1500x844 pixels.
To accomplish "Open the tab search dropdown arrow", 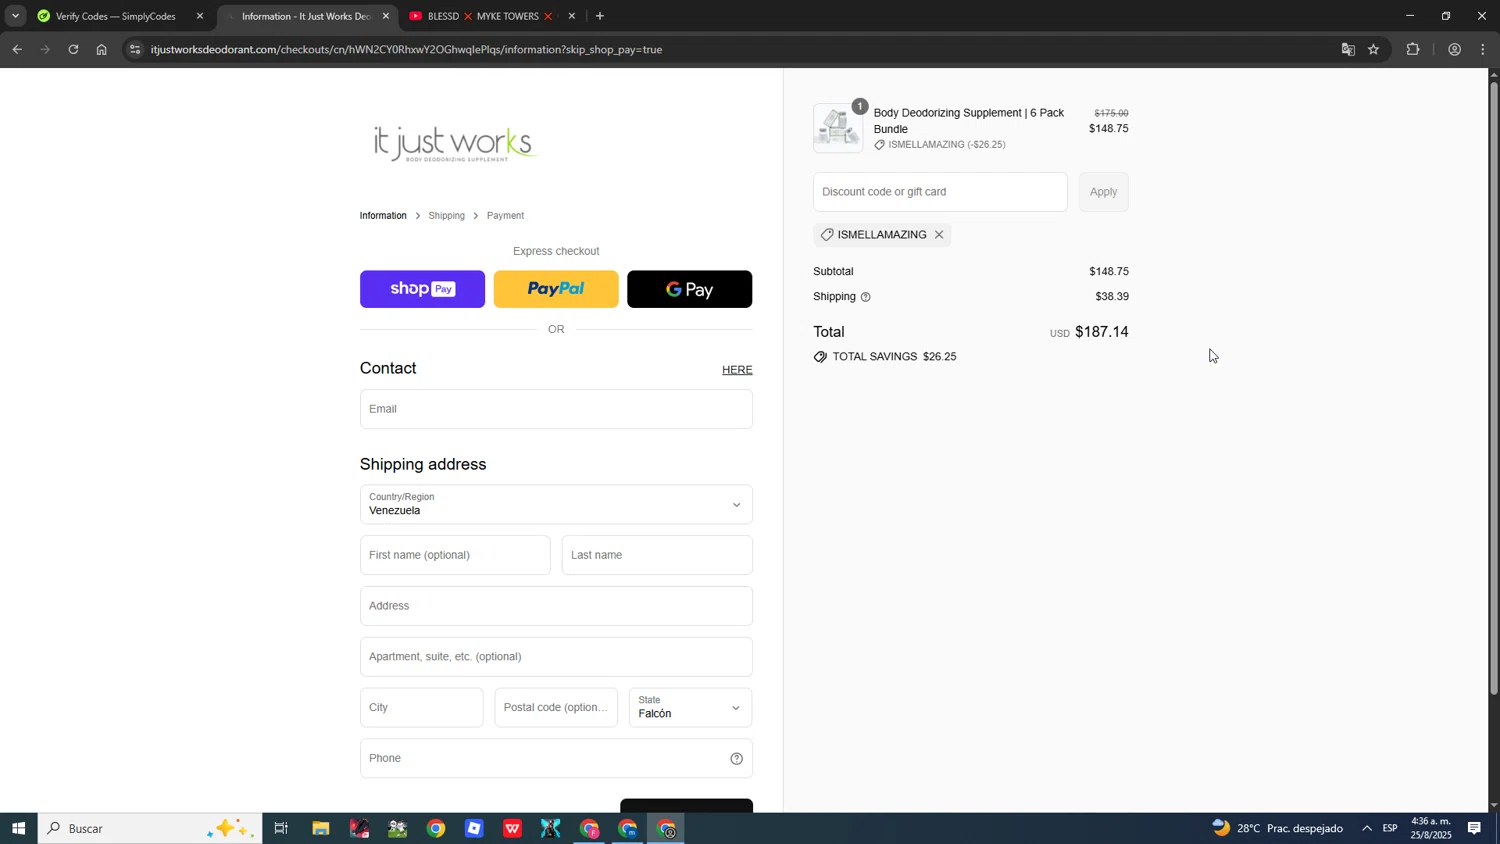I will coord(15,16).
